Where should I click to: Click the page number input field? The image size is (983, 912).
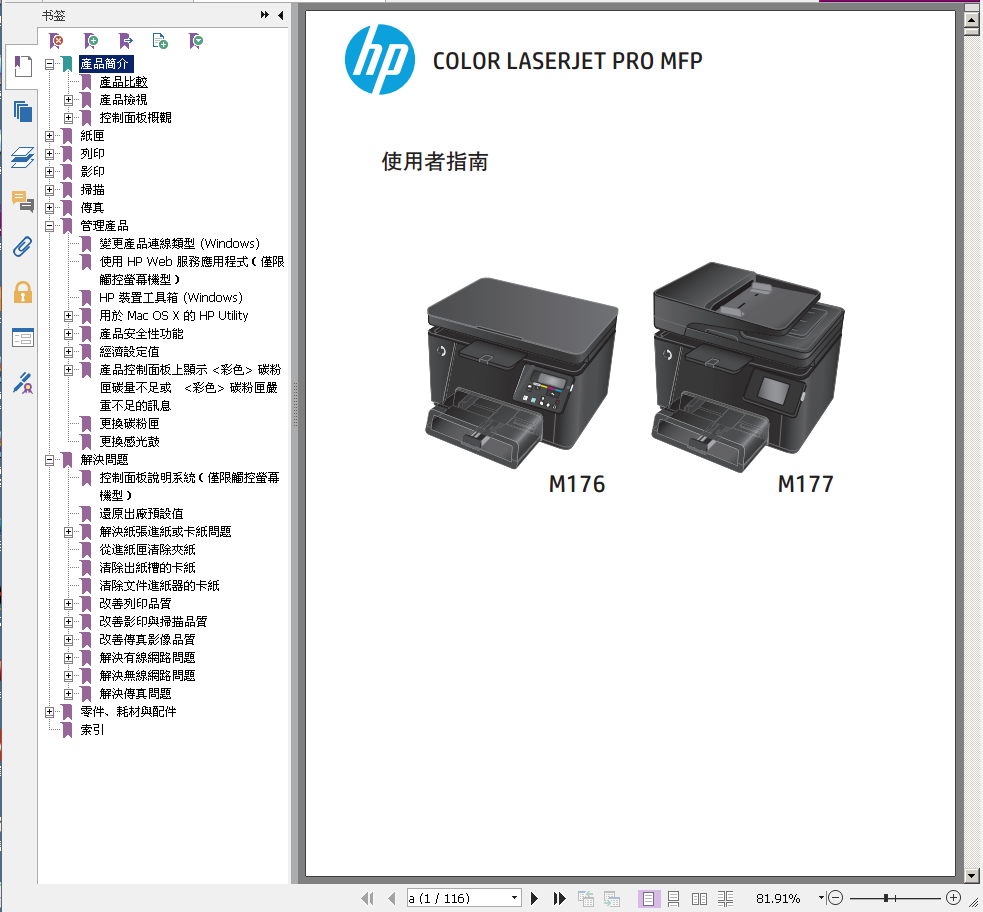pos(458,898)
